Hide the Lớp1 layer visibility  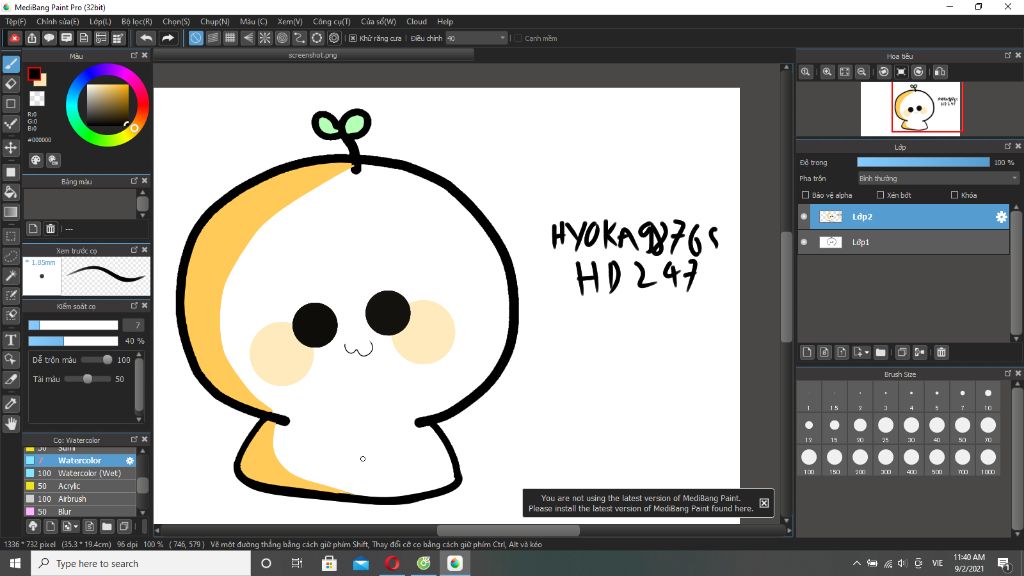(804, 242)
